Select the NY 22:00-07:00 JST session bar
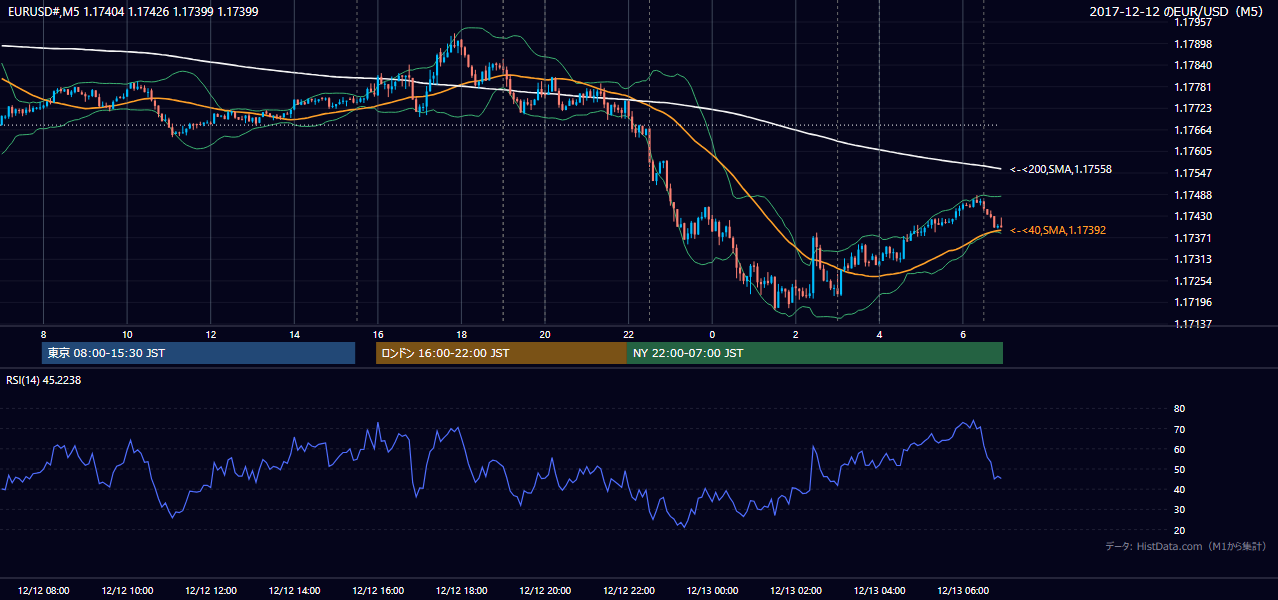The width and height of the screenshot is (1278, 600). click(814, 353)
